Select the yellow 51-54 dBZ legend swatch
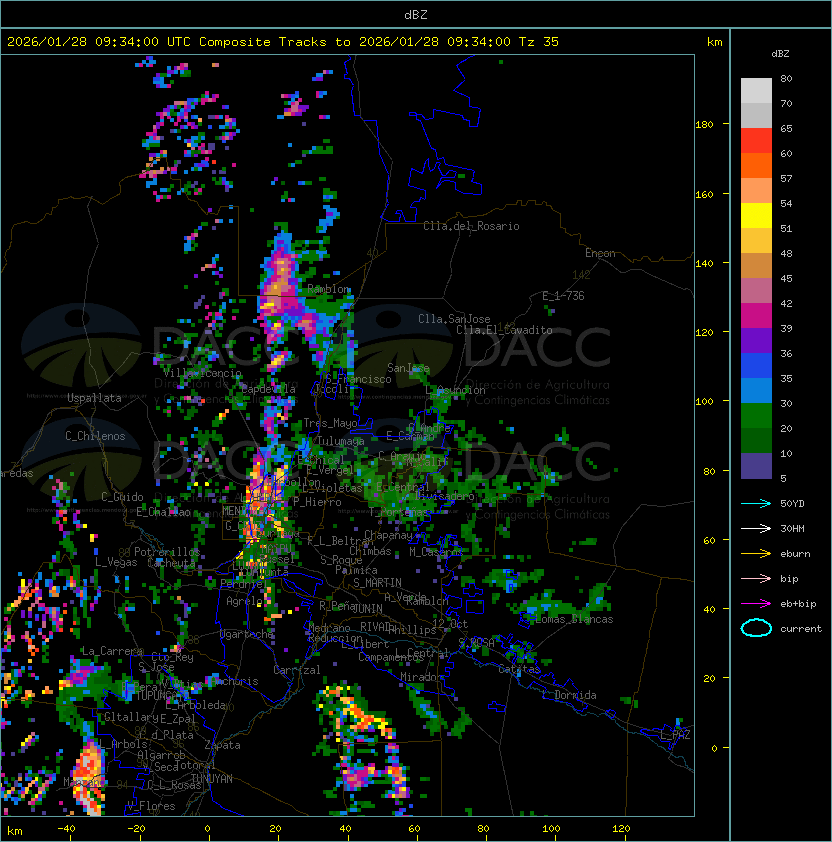This screenshot has height=842, width=832. click(756, 216)
